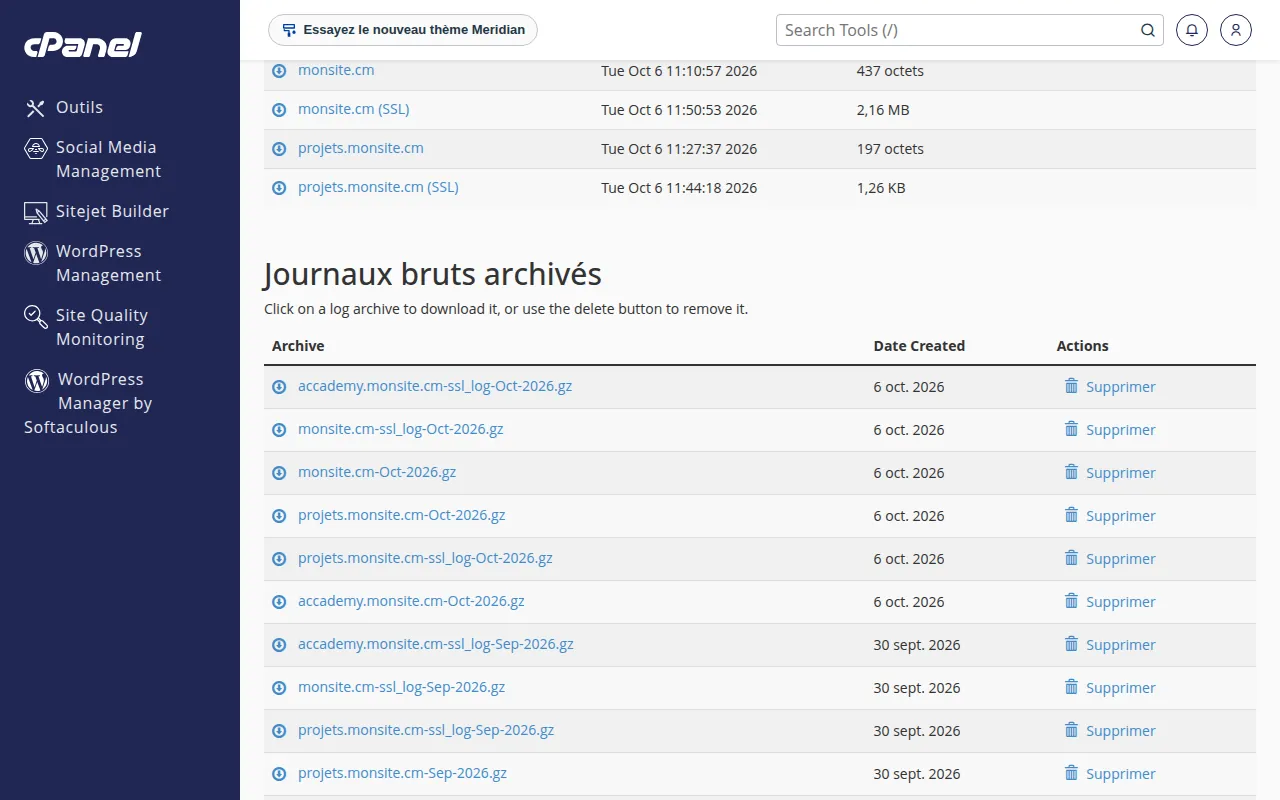Click the search magnifier icon
The width and height of the screenshot is (1280, 800).
click(1148, 30)
